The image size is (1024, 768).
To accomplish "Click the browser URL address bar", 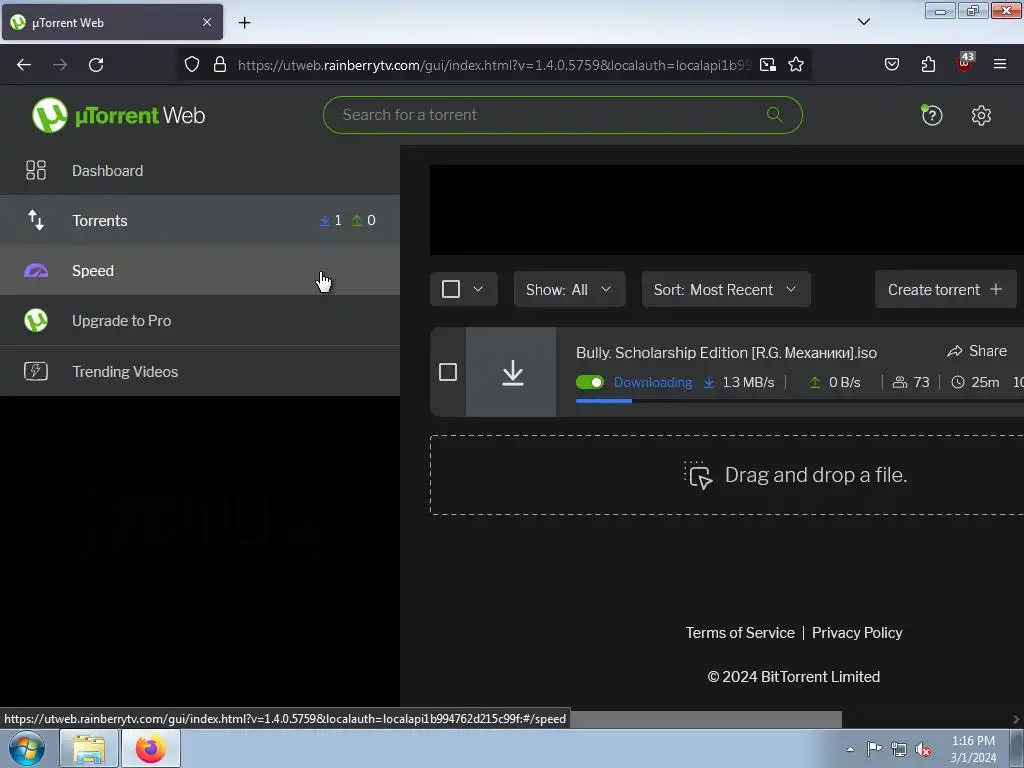I will [x=494, y=65].
